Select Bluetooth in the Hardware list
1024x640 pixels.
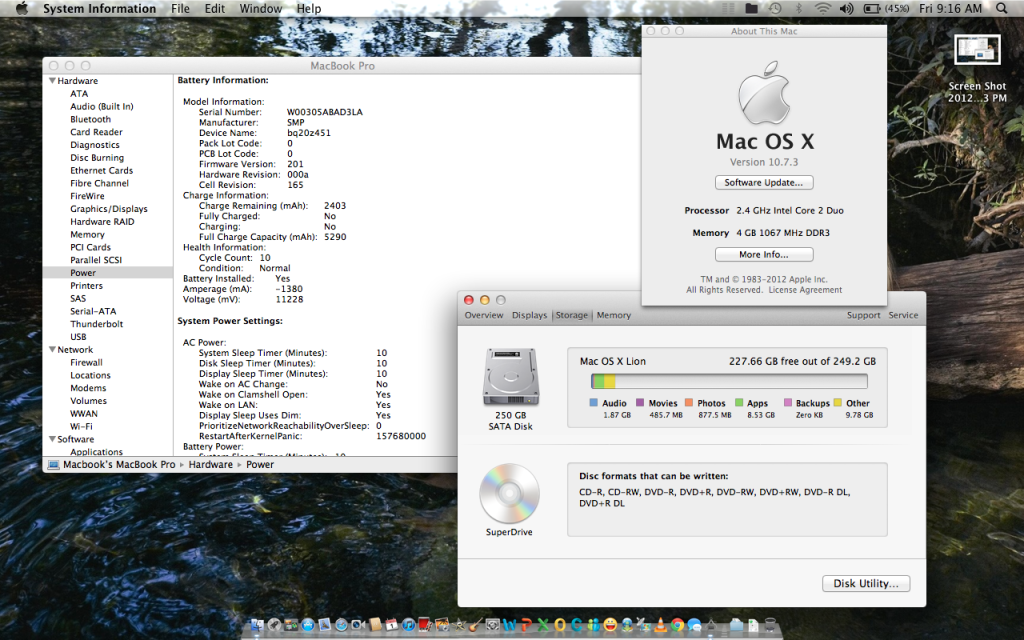pyautogui.click(x=91, y=119)
